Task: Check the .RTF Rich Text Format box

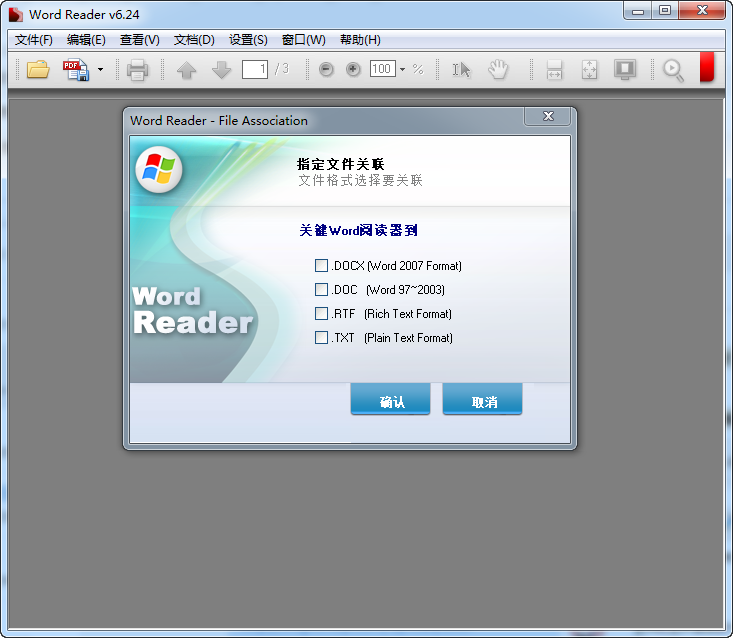Action: 321,313
